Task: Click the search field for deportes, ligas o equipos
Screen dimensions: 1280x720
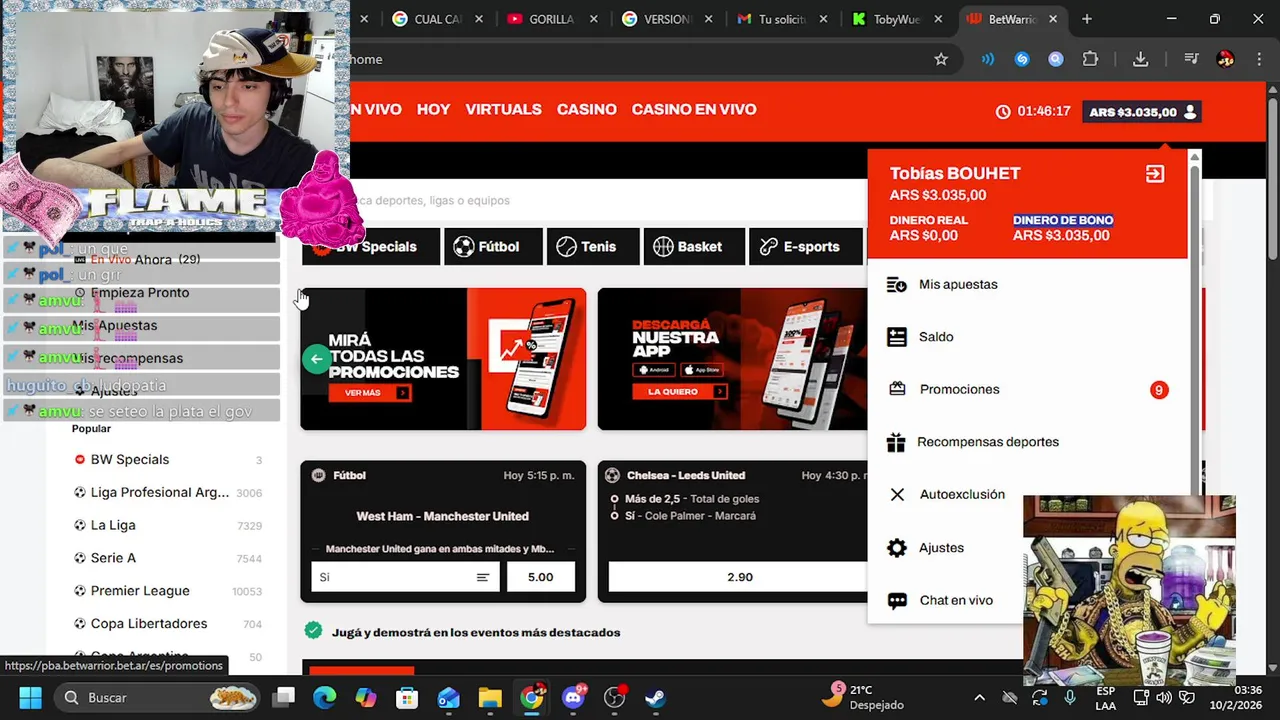Action: 600,201
